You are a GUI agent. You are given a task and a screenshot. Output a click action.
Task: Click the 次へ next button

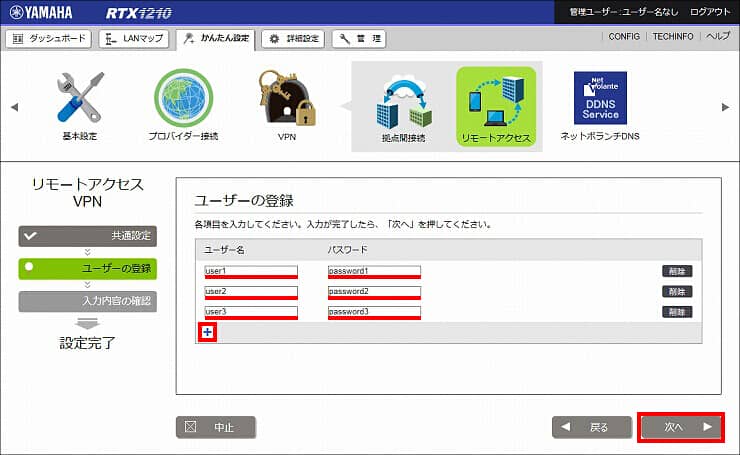681,427
